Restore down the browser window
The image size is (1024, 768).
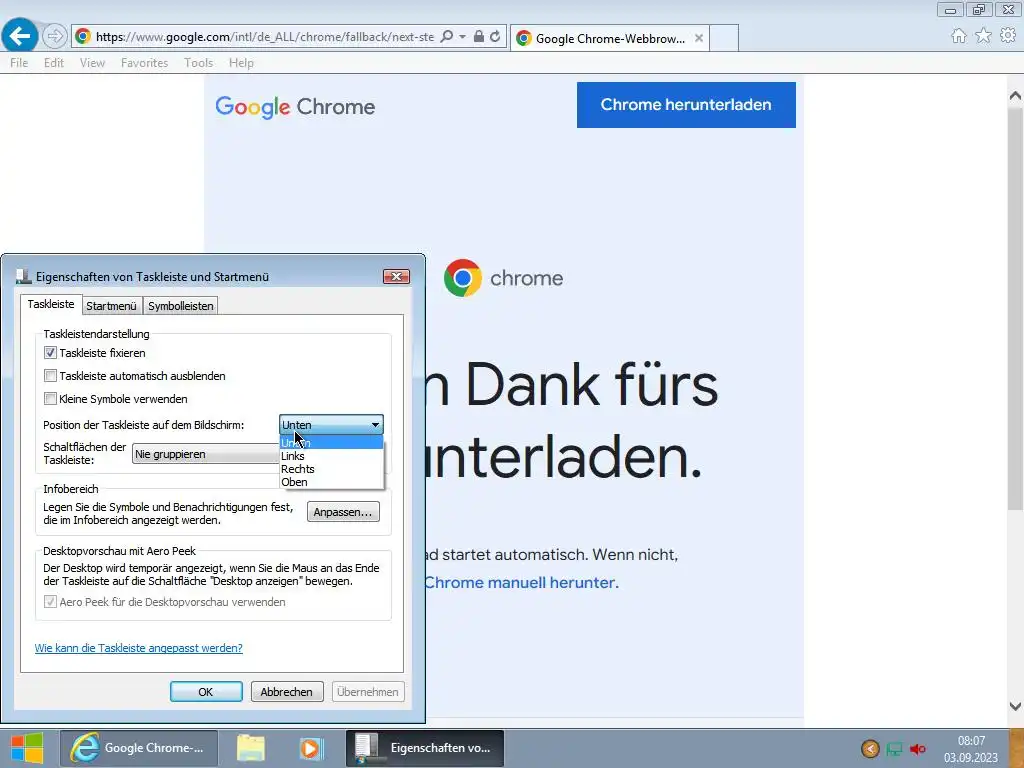click(x=979, y=10)
